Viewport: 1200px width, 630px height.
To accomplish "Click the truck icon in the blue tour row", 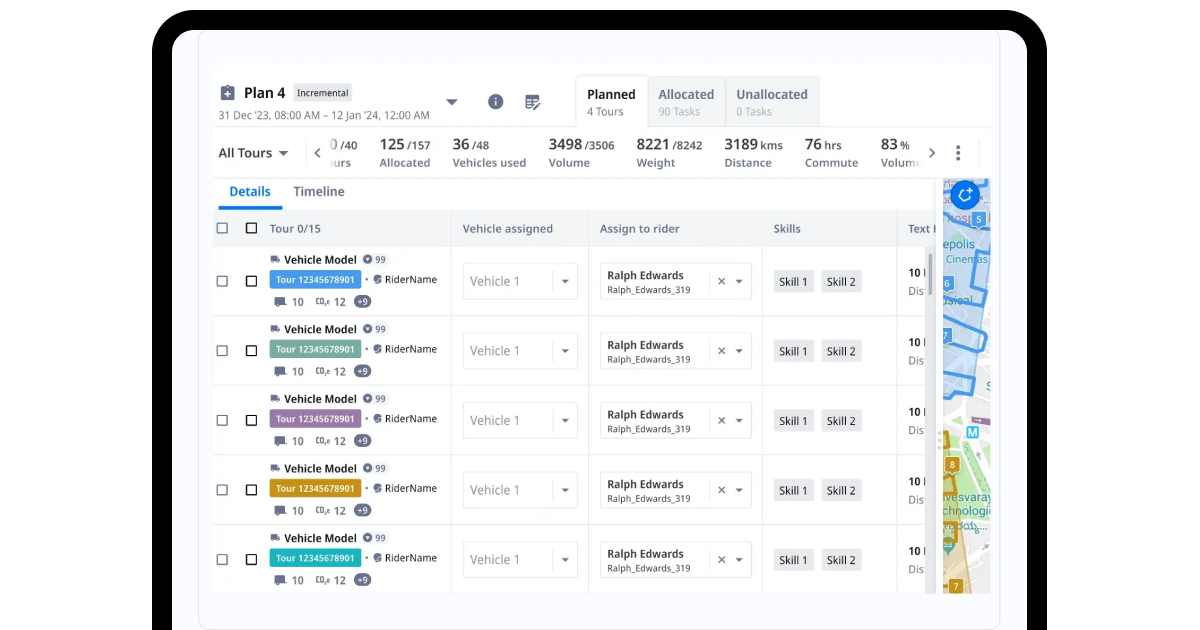I will pyautogui.click(x=275, y=259).
